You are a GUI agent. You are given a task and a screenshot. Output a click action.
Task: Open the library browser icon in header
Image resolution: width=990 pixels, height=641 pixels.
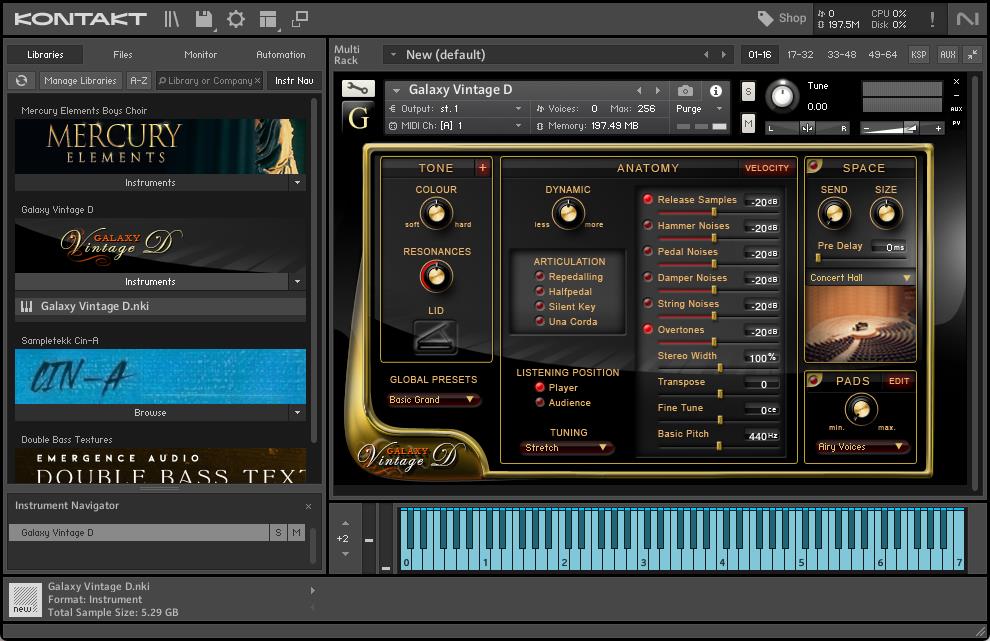point(172,18)
